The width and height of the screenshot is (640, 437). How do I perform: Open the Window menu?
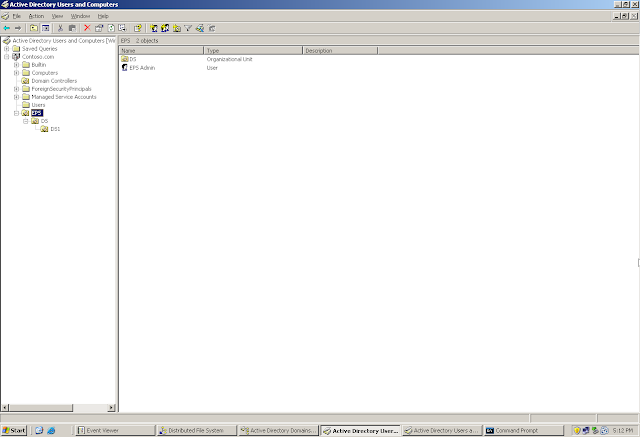click(x=80, y=16)
